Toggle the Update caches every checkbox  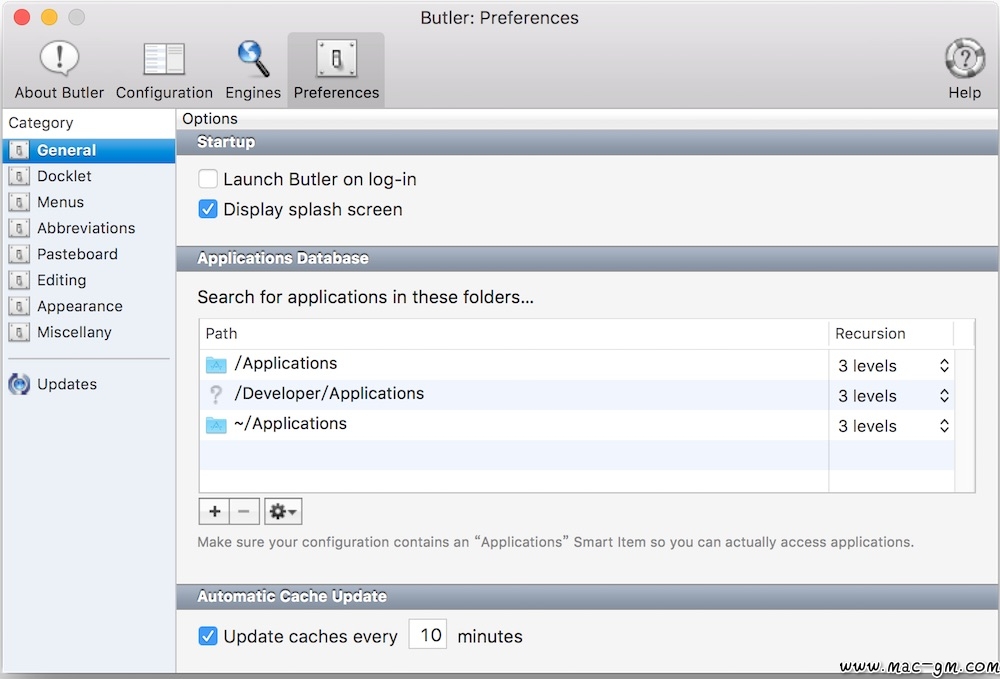(x=208, y=636)
